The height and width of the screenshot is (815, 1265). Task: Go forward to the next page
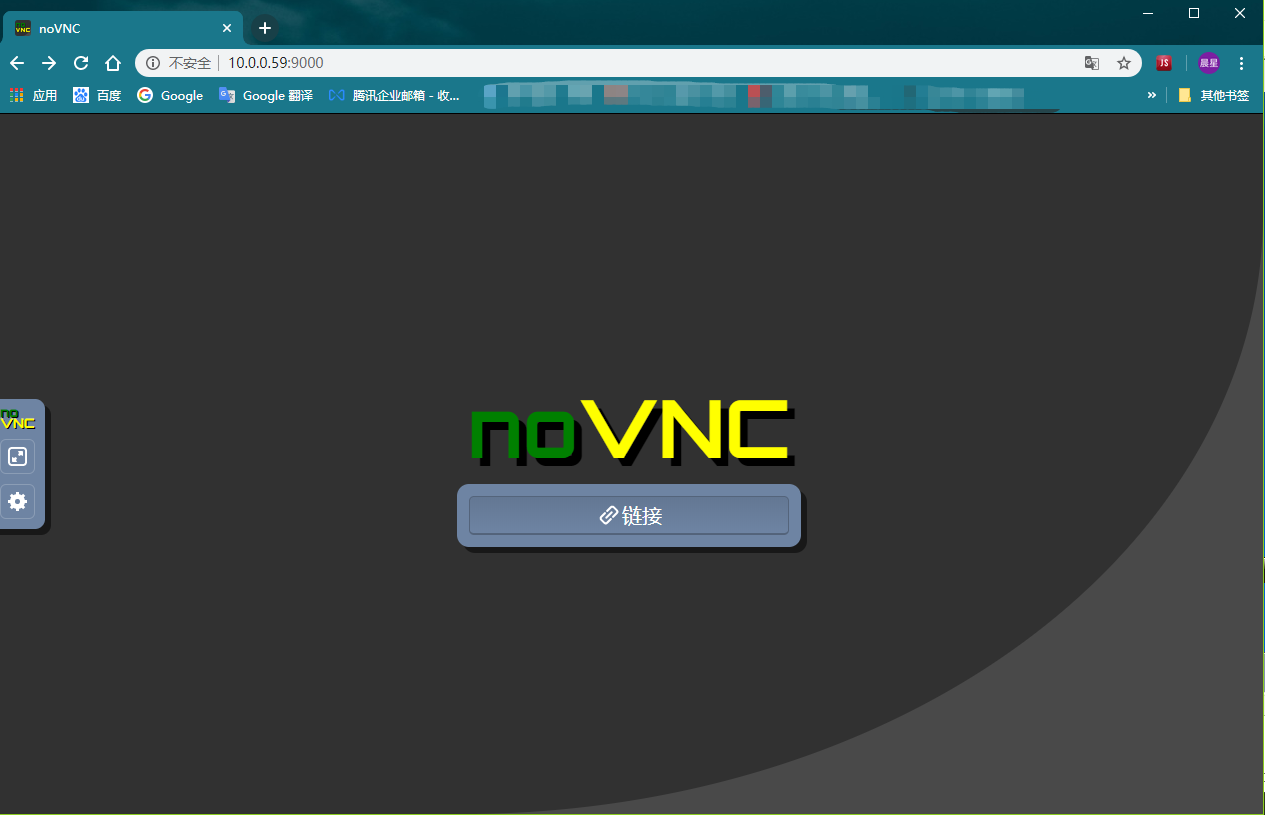pyautogui.click(x=49, y=63)
